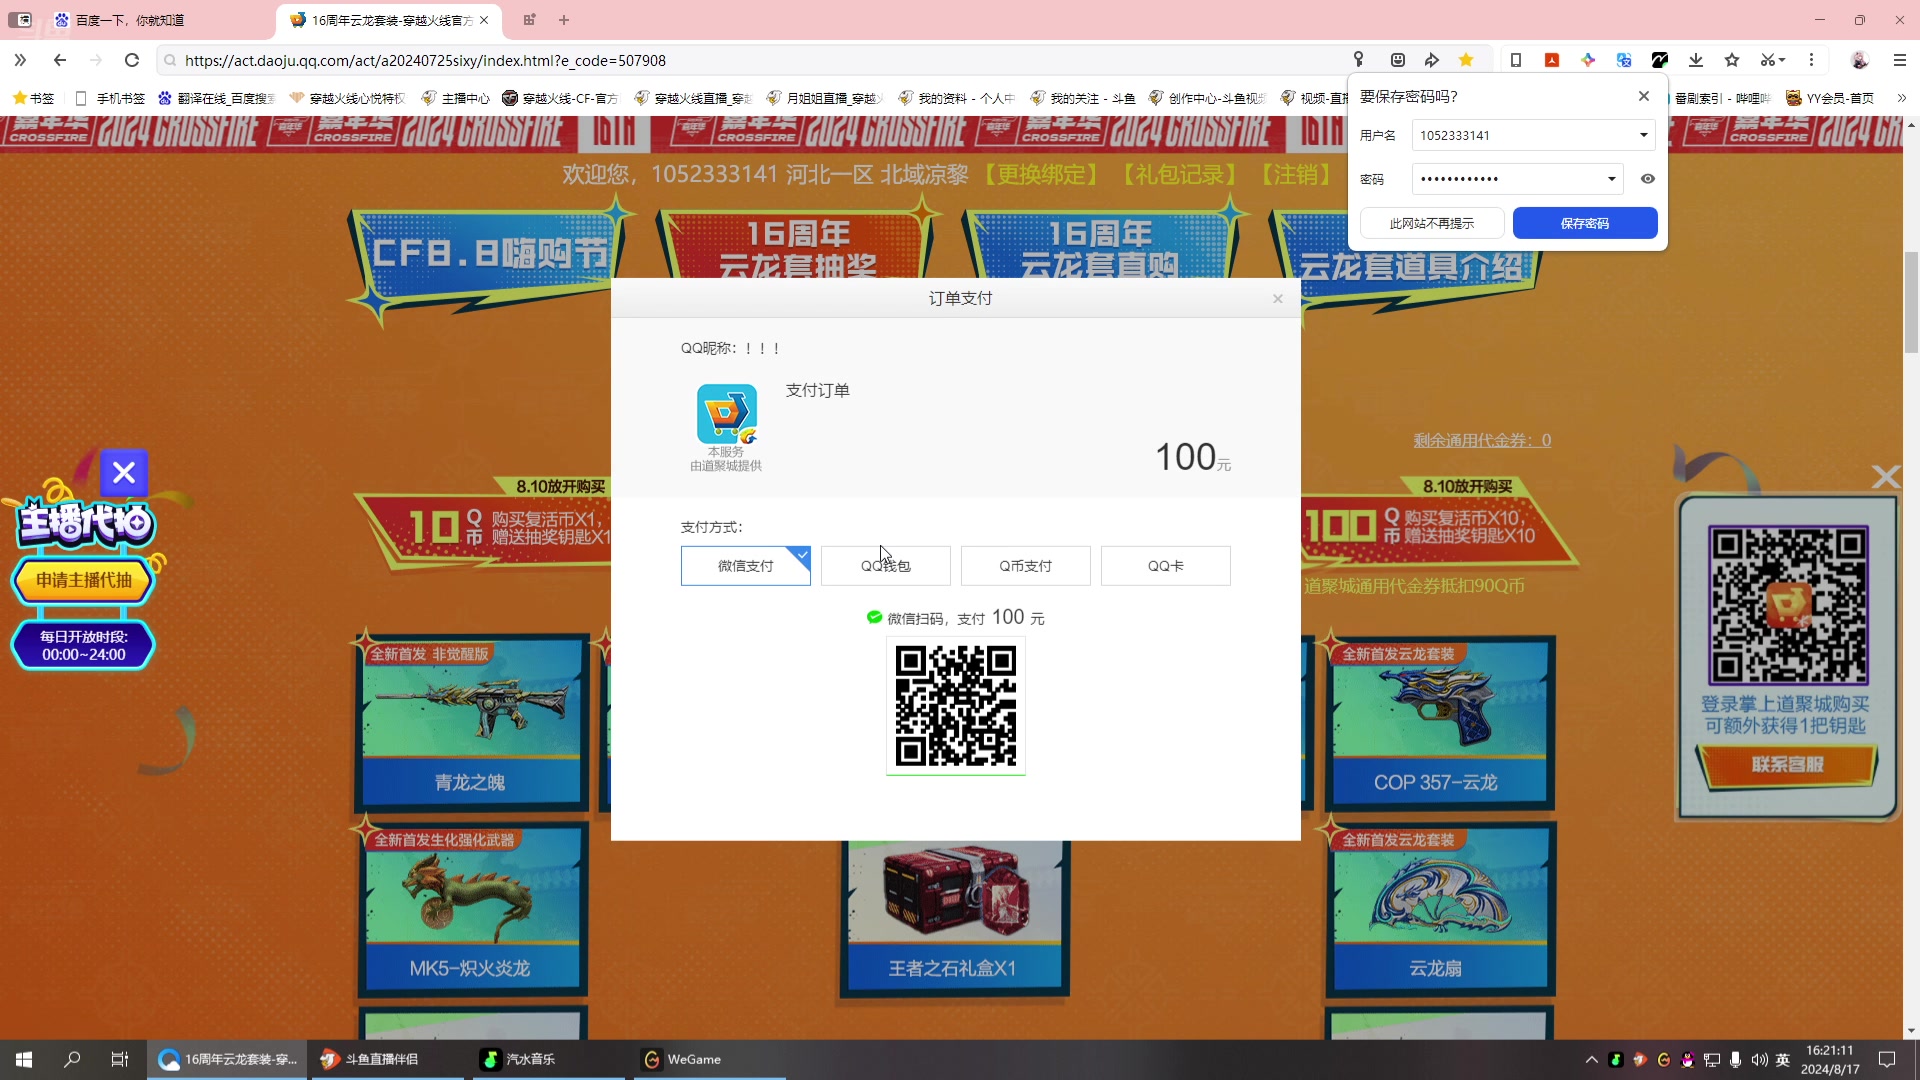Open the password field dropdown arrow
This screenshot has width=1920, height=1080.
tap(1611, 179)
